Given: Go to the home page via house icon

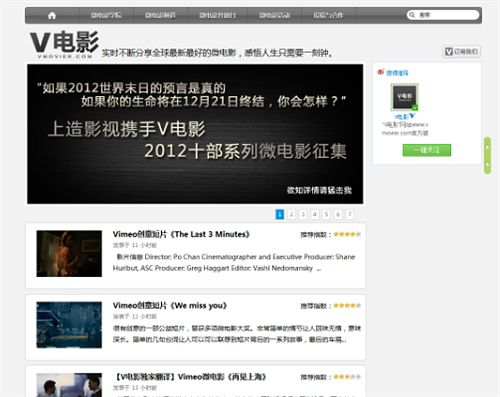Looking at the screenshot, I should point(52,15).
